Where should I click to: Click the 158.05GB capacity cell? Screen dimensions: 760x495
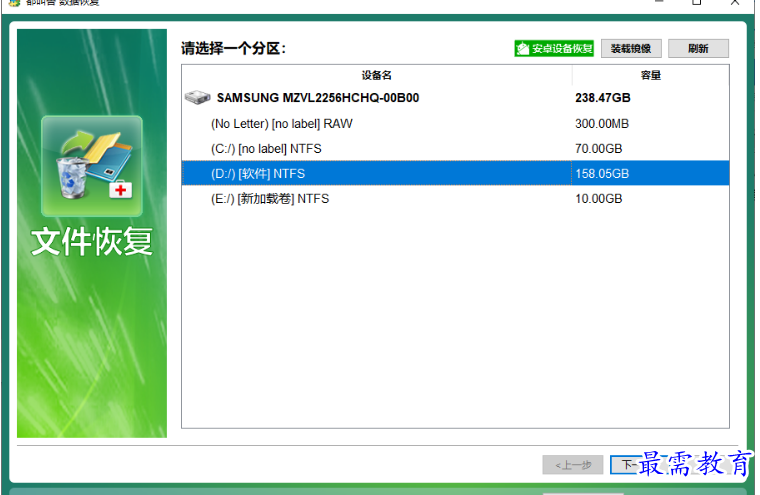[x=602, y=174]
